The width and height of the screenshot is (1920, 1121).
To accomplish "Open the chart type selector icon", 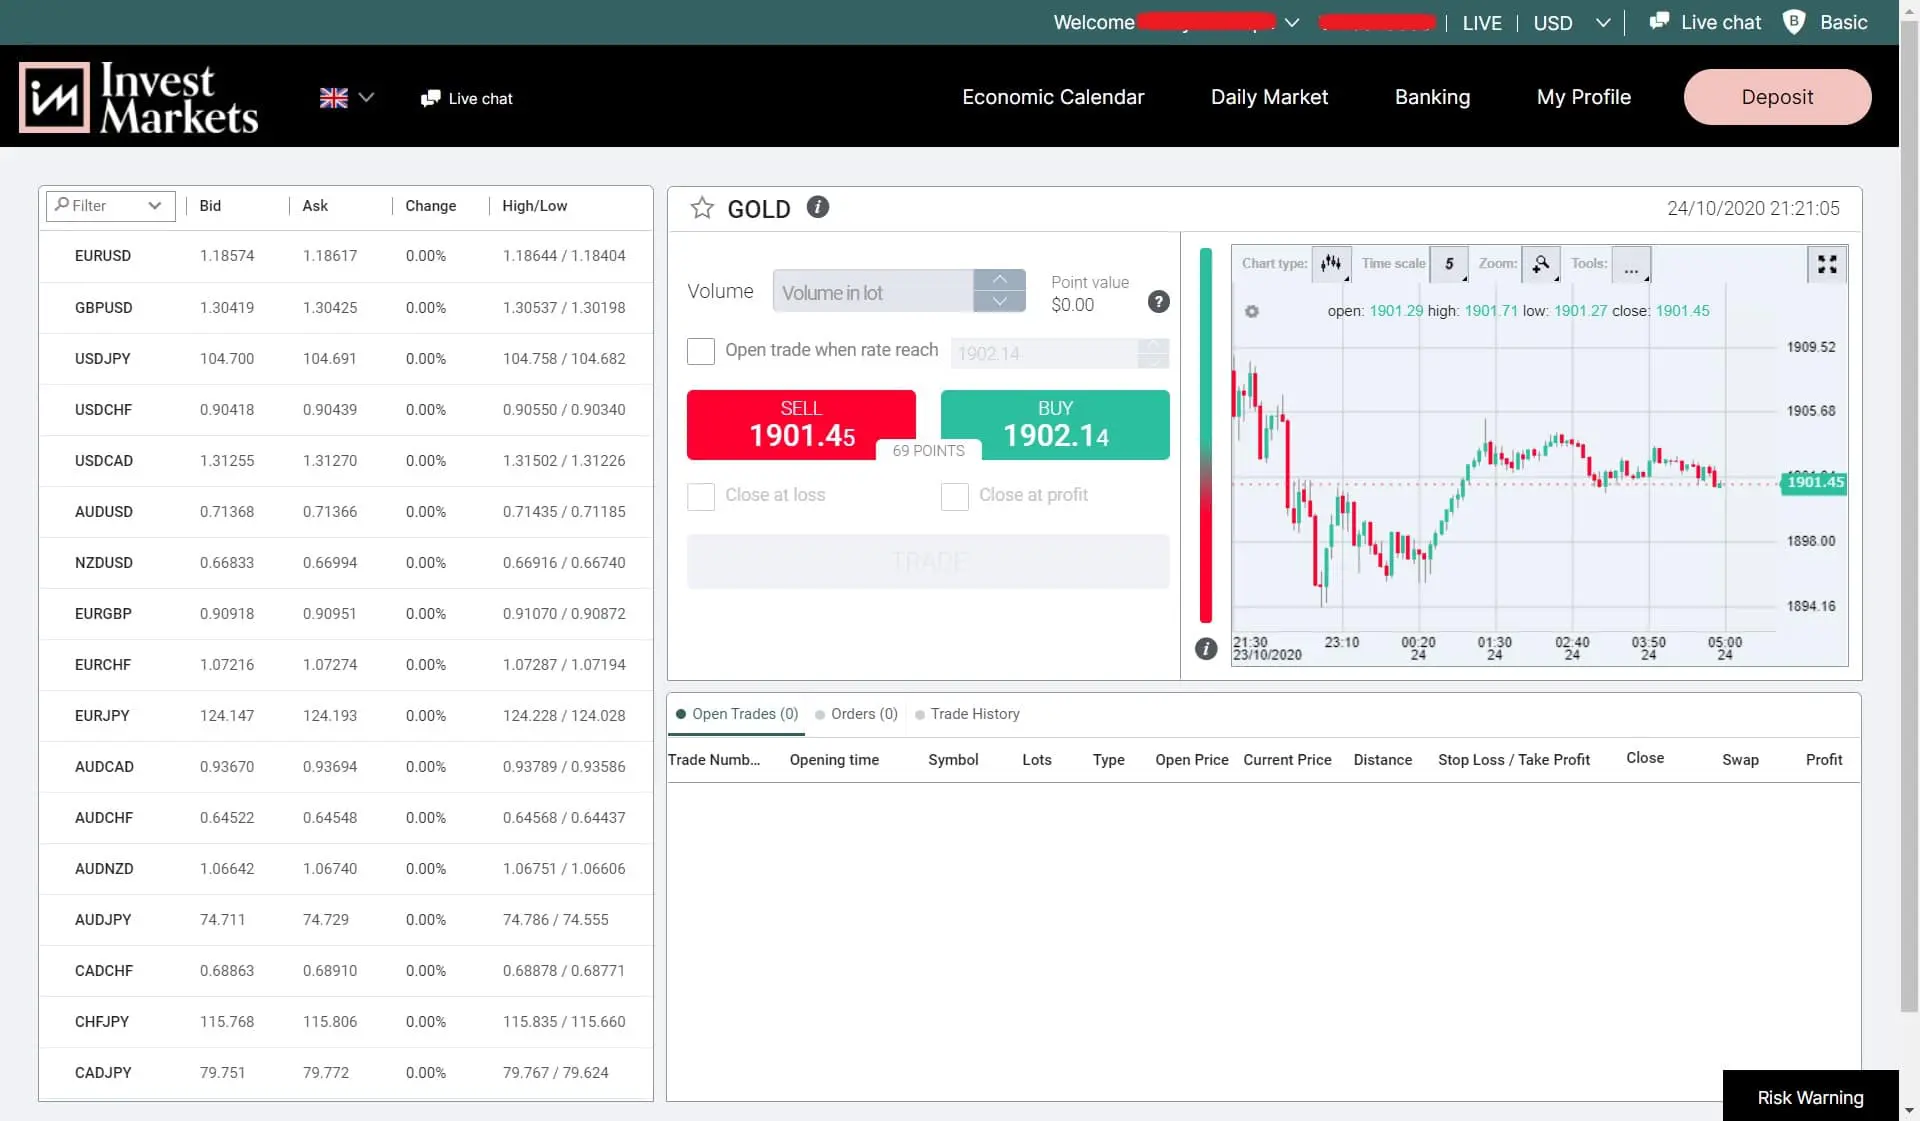I will click(1331, 263).
